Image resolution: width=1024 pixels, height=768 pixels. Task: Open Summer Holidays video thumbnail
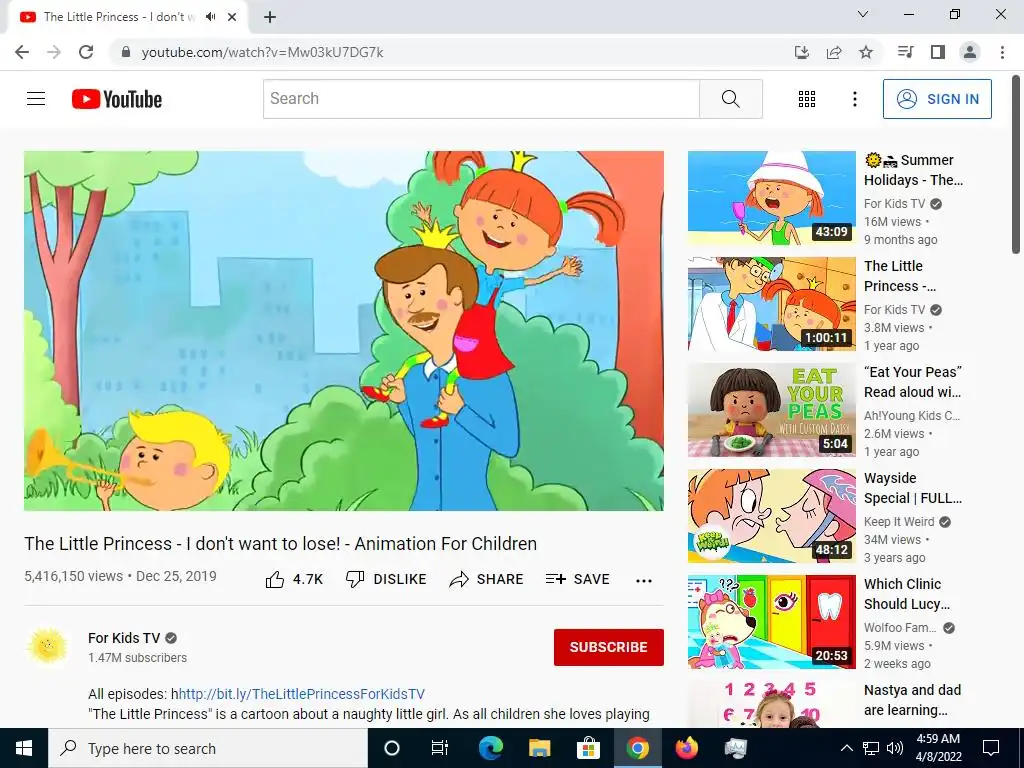point(771,198)
